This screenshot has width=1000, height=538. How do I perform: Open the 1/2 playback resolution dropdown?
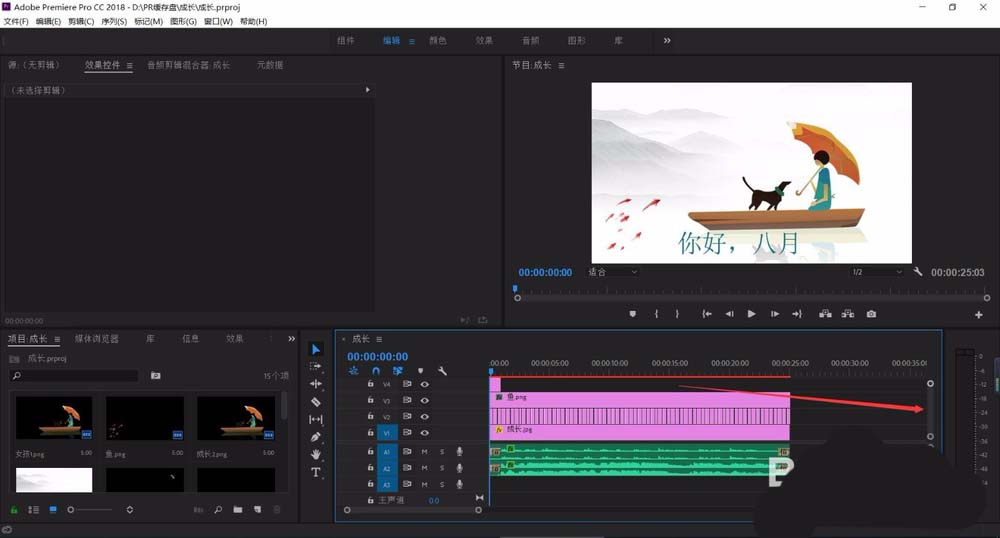click(x=877, y=272)
